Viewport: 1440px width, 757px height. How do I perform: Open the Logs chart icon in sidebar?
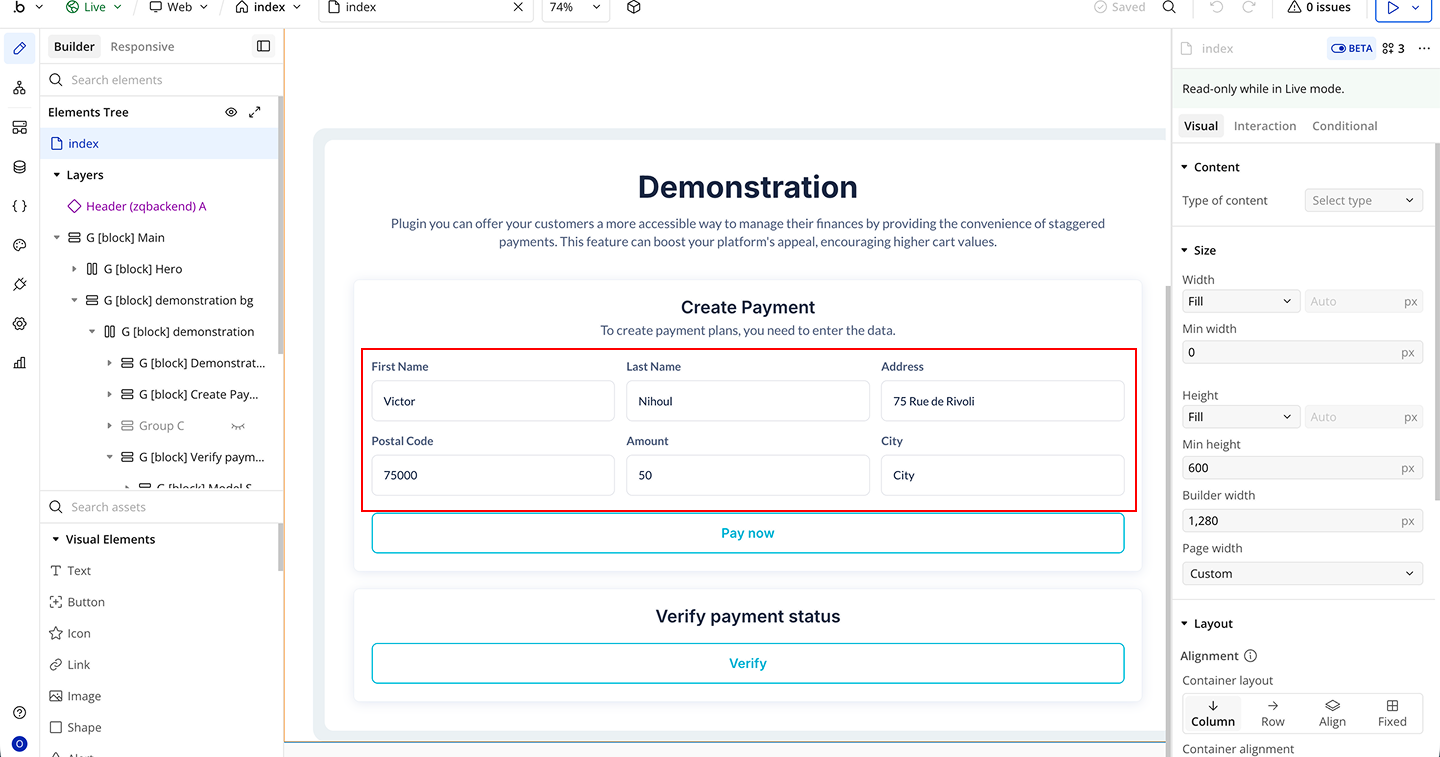19,363
